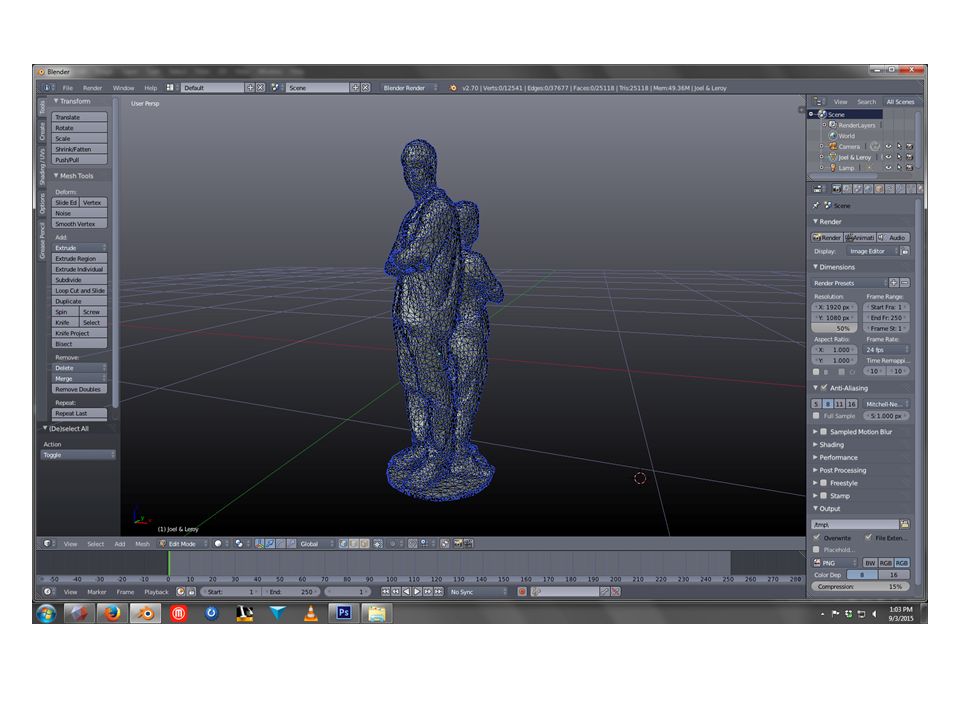Collapse the Mesh Tools panel

(76, 176)
